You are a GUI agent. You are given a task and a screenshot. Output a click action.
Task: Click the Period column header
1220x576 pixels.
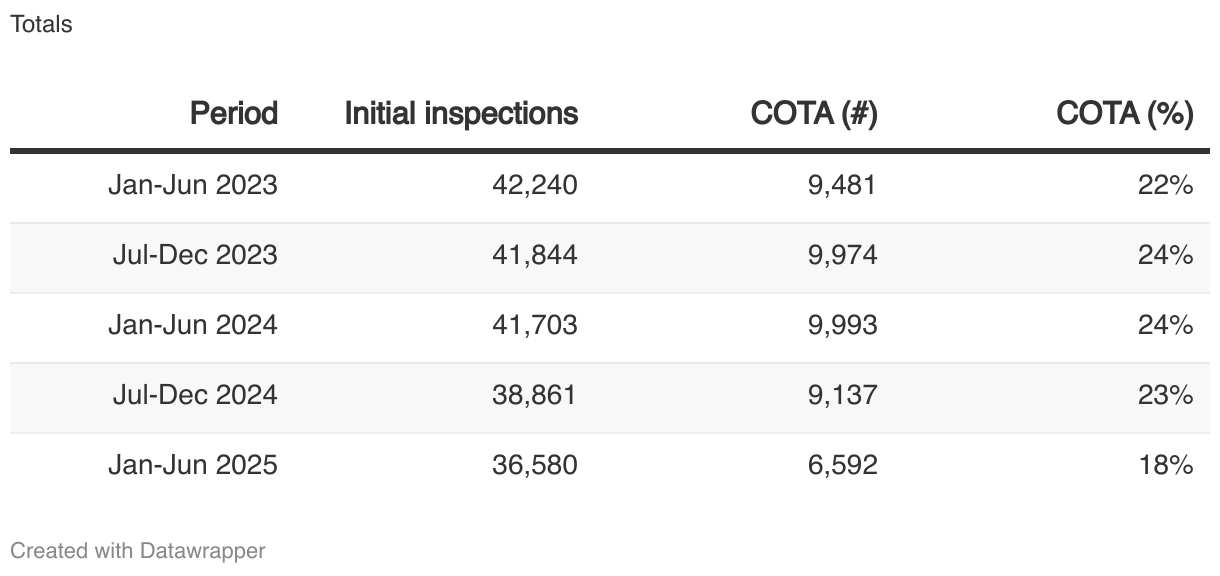coord(234,114)
